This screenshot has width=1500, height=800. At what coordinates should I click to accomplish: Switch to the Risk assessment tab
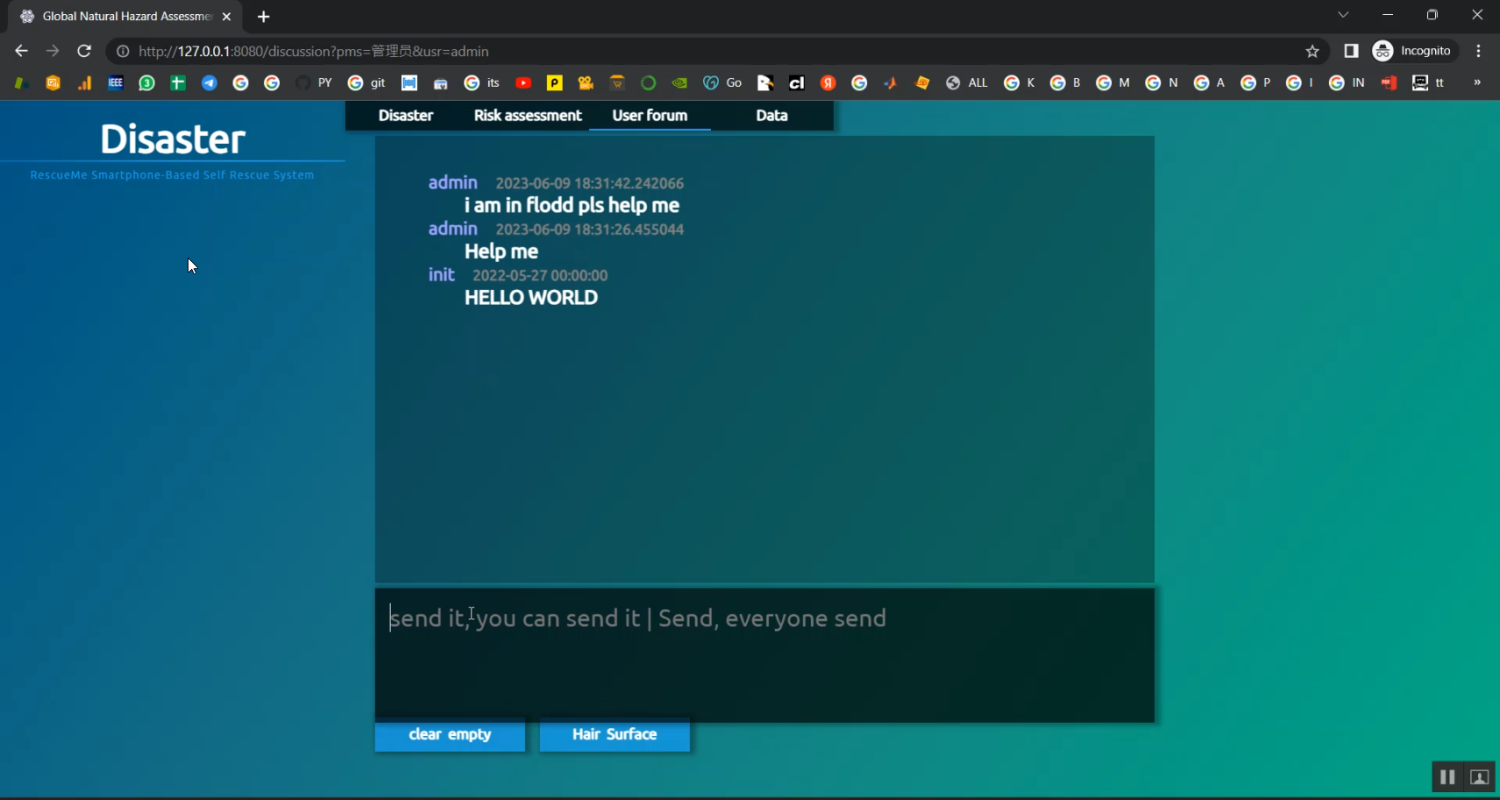(x=527, y=115)
